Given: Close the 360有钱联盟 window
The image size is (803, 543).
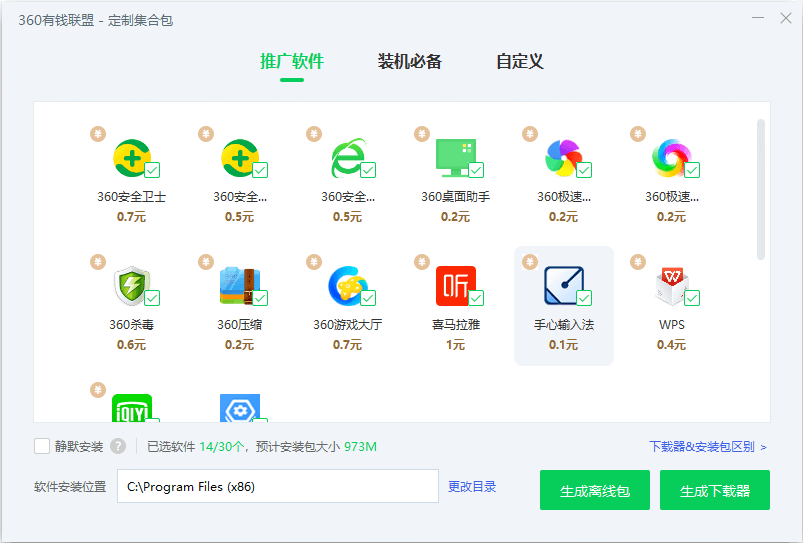Looking at the screenshot, I should point(786,18).
